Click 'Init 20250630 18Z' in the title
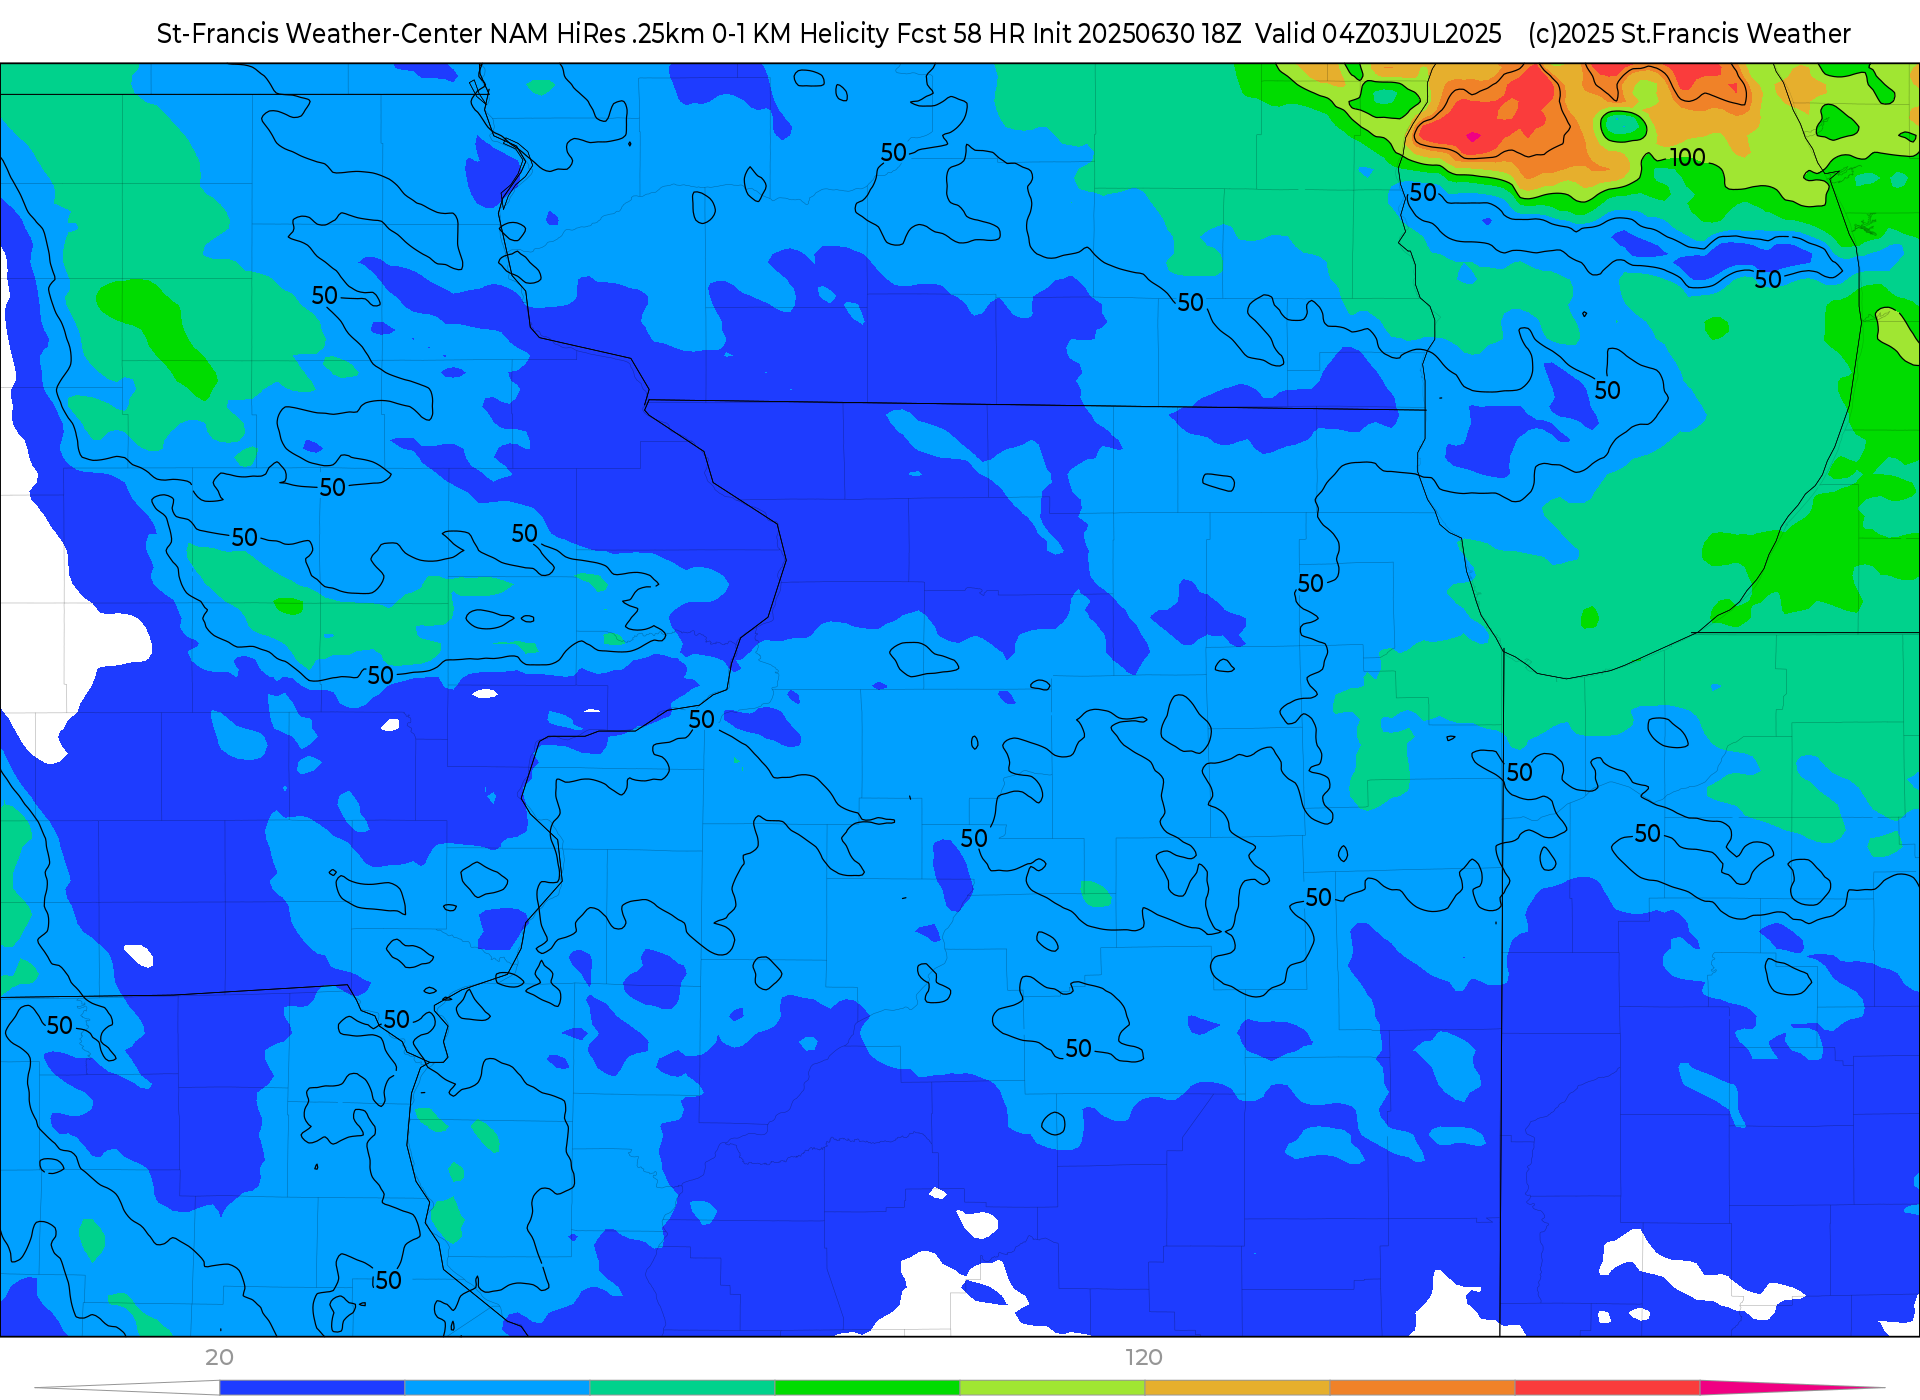Screen dimensions: 1920x1400 (x=1136, y=34)
